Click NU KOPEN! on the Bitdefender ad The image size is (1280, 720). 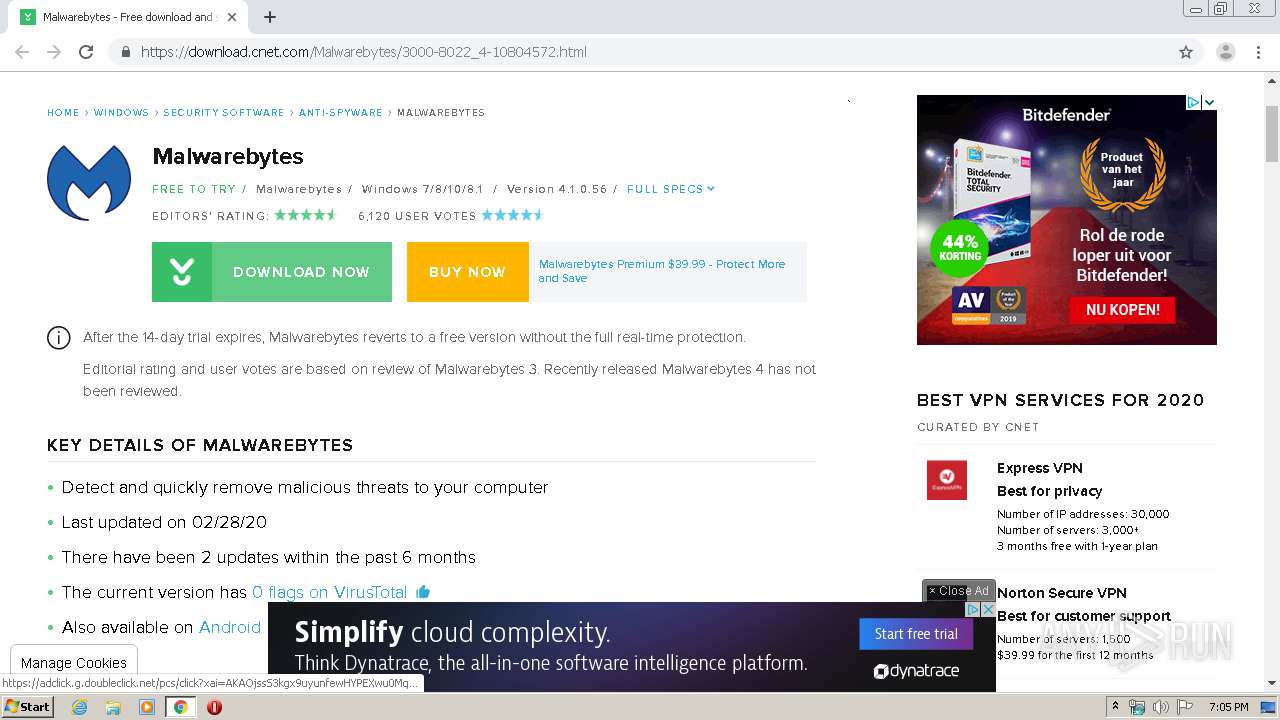[1123, 310]
